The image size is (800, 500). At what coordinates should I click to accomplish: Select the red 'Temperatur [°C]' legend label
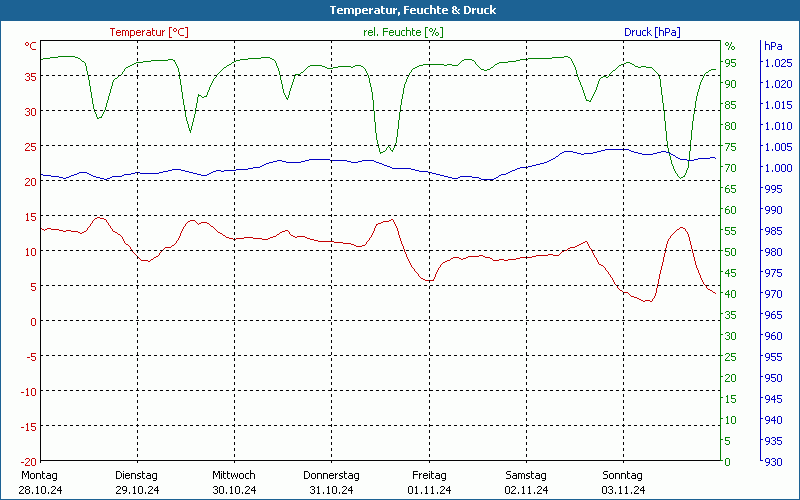[x=149, y=32]
